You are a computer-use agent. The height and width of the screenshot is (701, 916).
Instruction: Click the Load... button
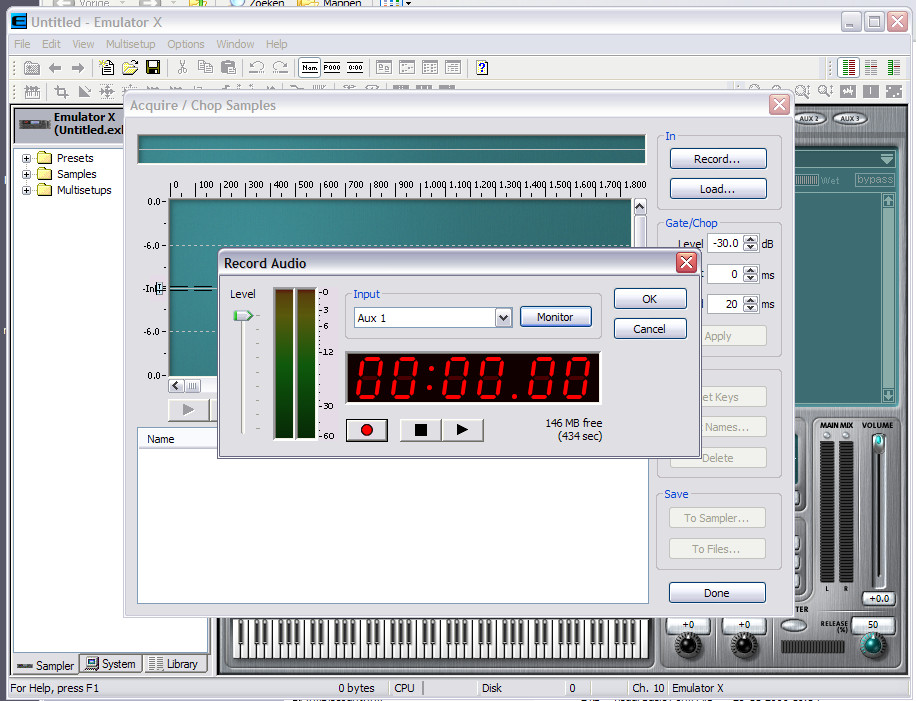(x=718, y=189)
